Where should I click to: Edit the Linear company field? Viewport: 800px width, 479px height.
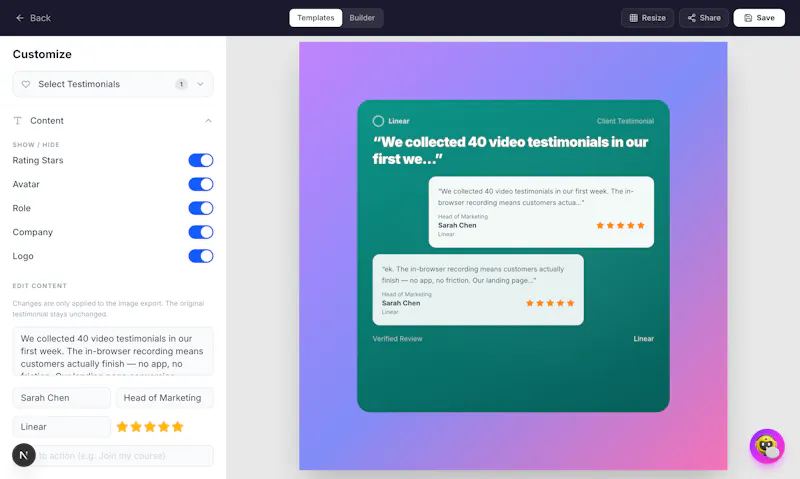tap(61, 427)
